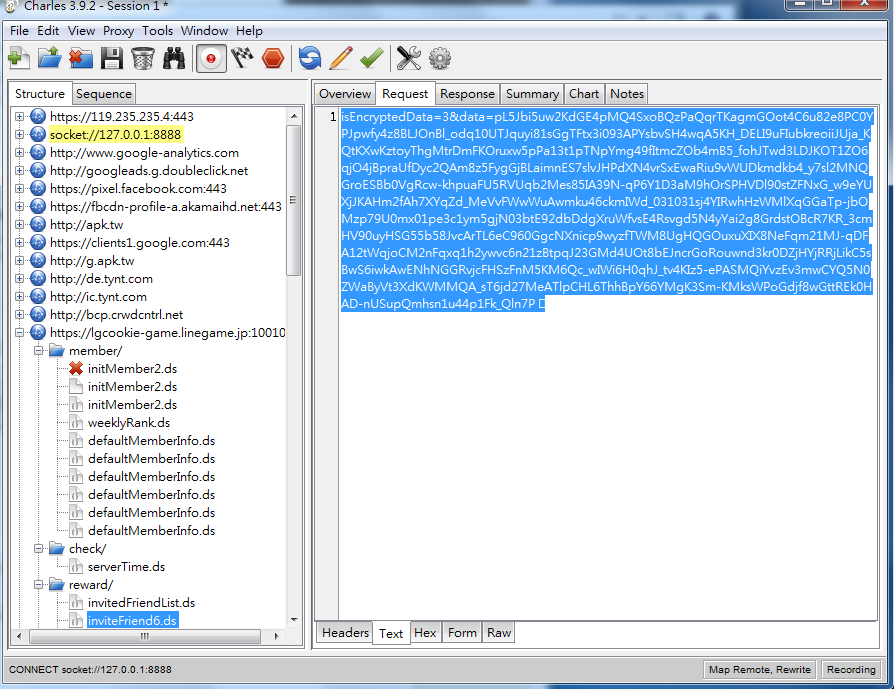Toggle the red Record button in toolbar
Viewport: 894px width, 689px height.
tap(210, 59)
